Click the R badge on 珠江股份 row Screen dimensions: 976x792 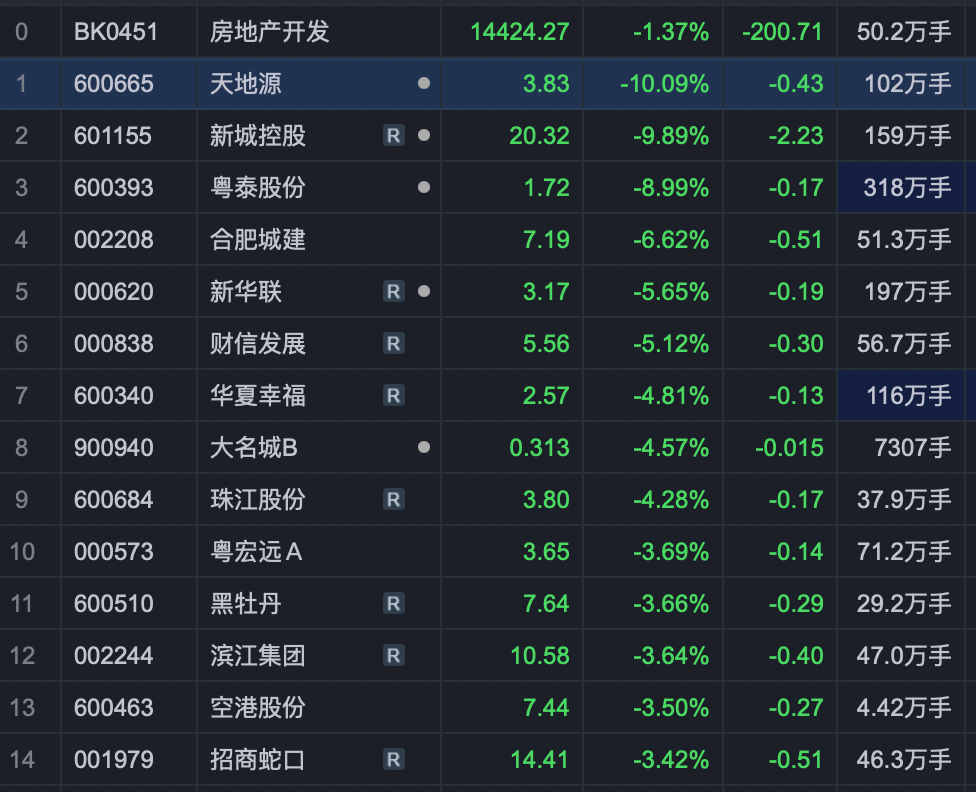[393, 499]
